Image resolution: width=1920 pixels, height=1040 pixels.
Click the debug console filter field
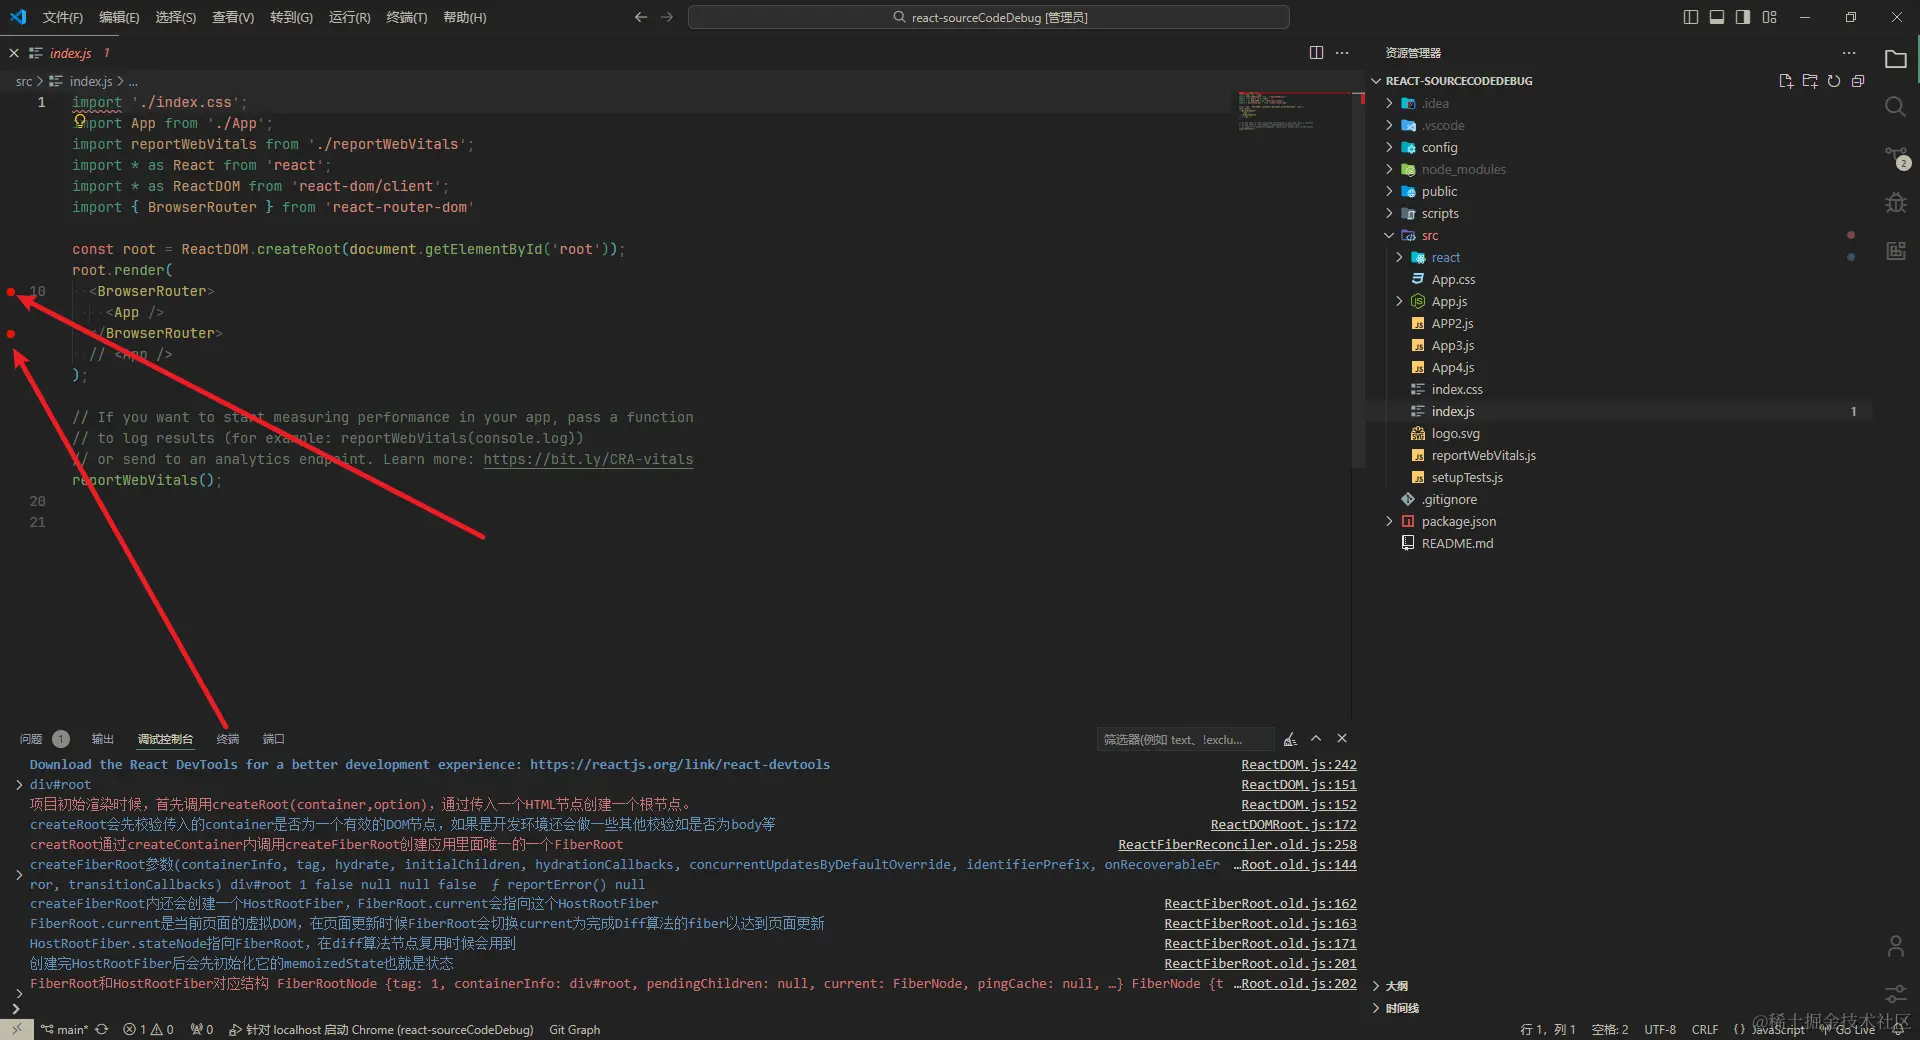tap(1186, 740)
